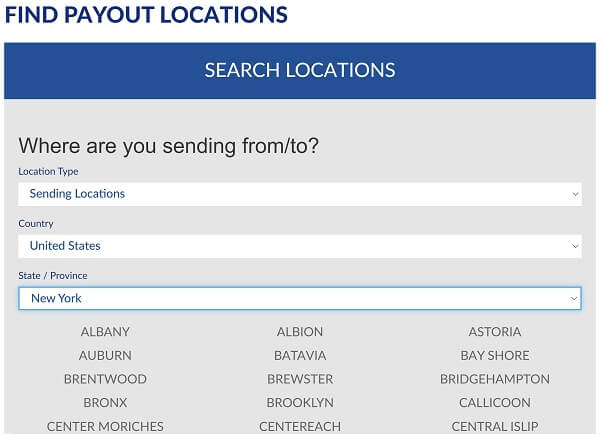Open the CENTRAL ISLIP link
Image resolution: width=600 pixels, height=434 pixels.
[495, 427]
